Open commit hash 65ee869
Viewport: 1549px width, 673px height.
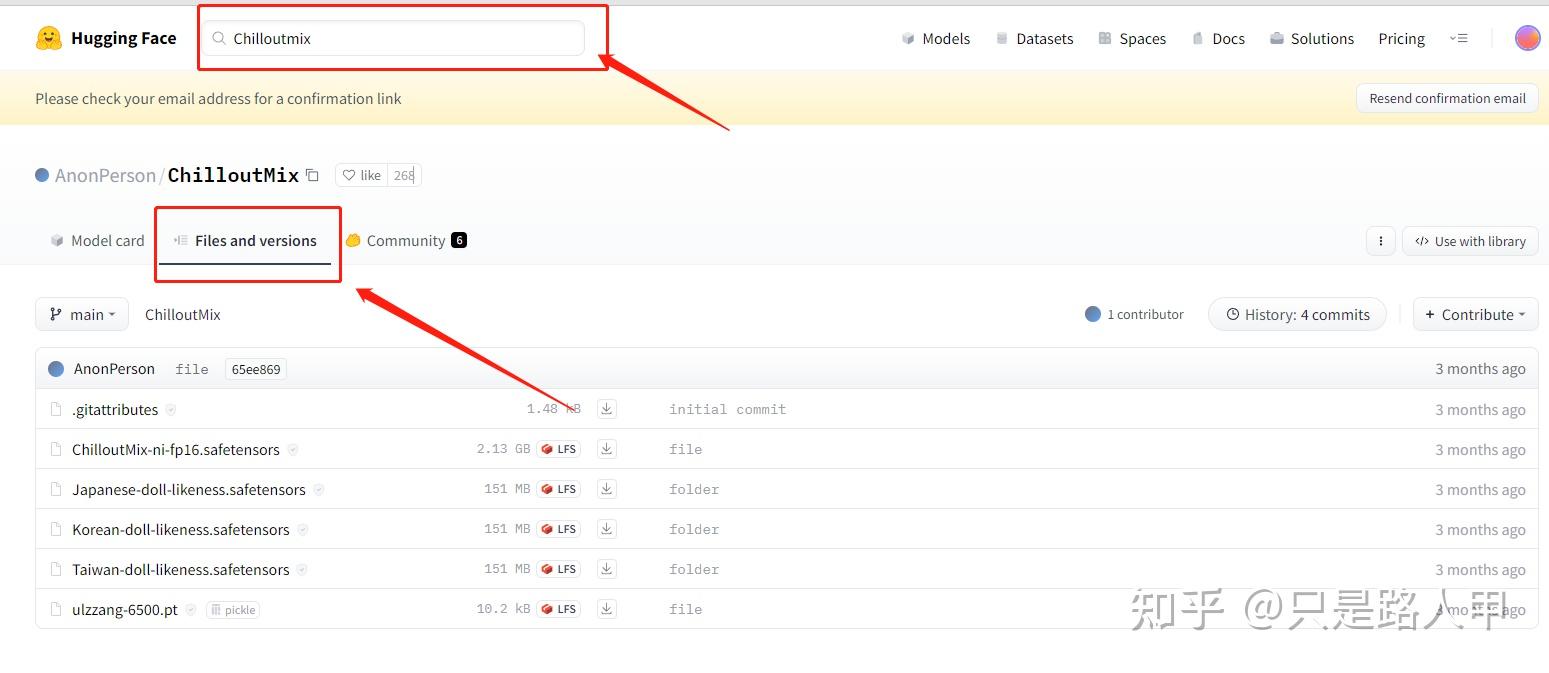[256, 369]
